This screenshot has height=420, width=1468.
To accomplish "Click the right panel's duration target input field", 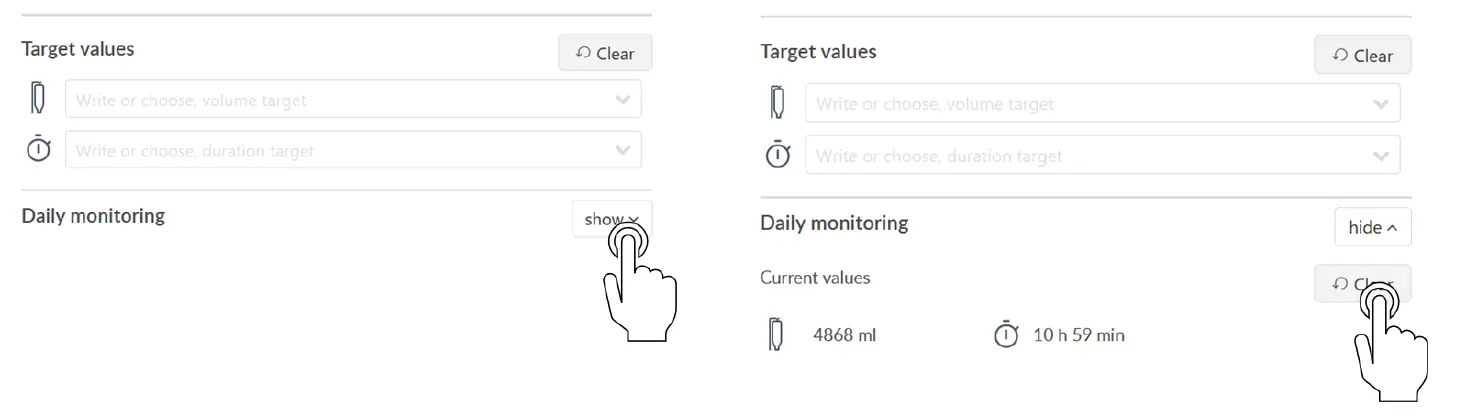I will point(1080,156).
